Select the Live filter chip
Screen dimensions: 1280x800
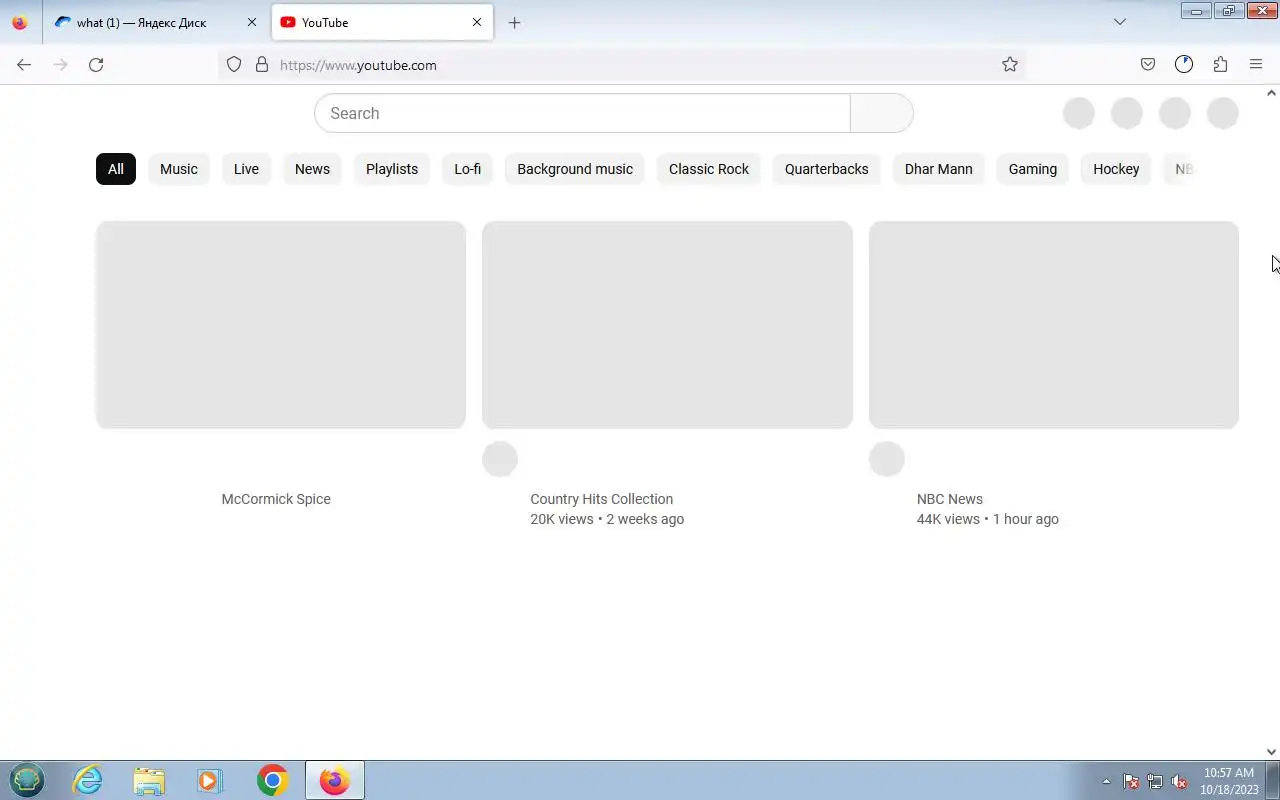(246, 169)
